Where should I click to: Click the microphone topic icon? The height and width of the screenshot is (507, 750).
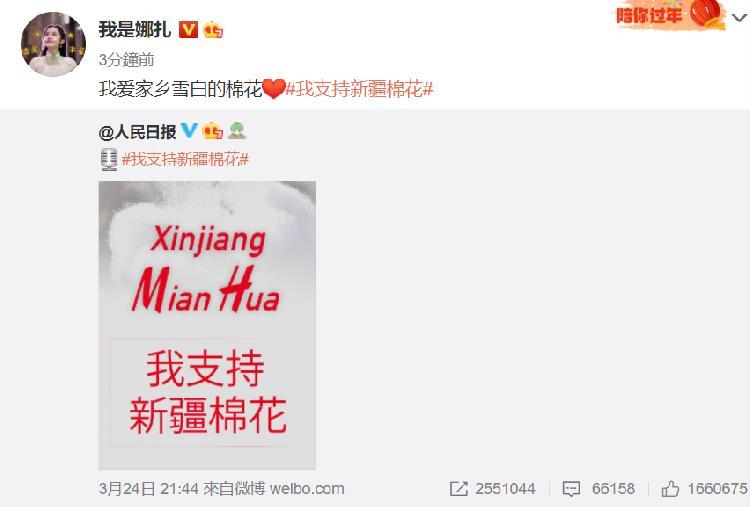click(x=109, y=159)
